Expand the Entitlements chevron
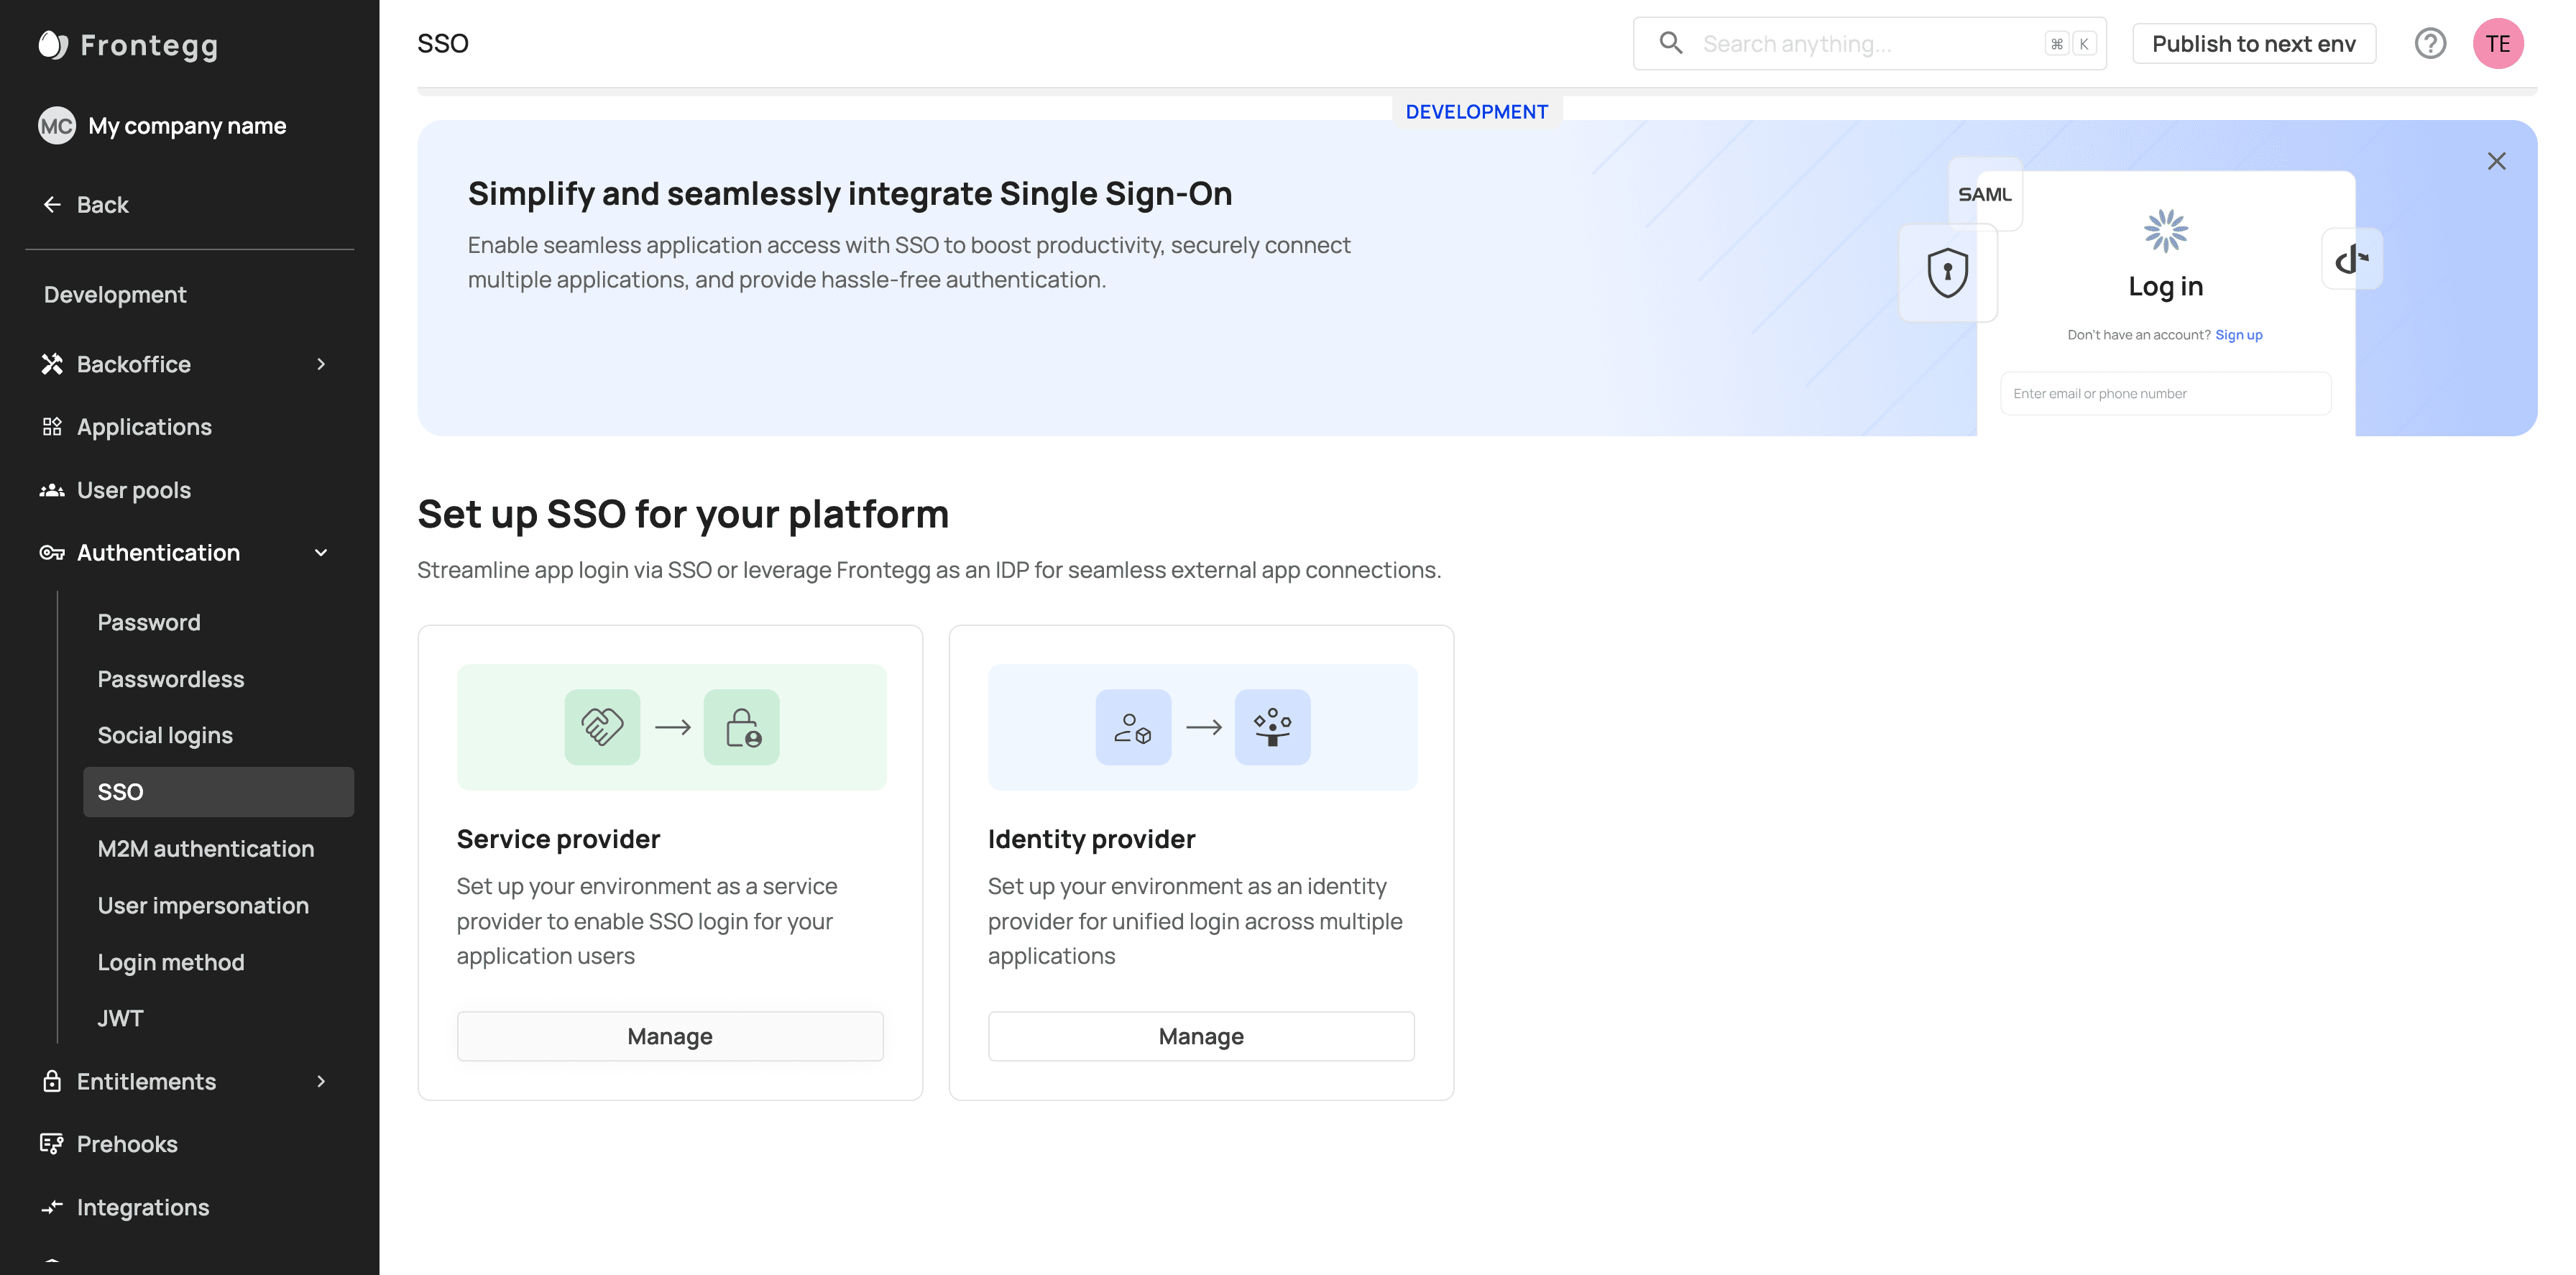2576x1275 pixels. [321, 1081]
